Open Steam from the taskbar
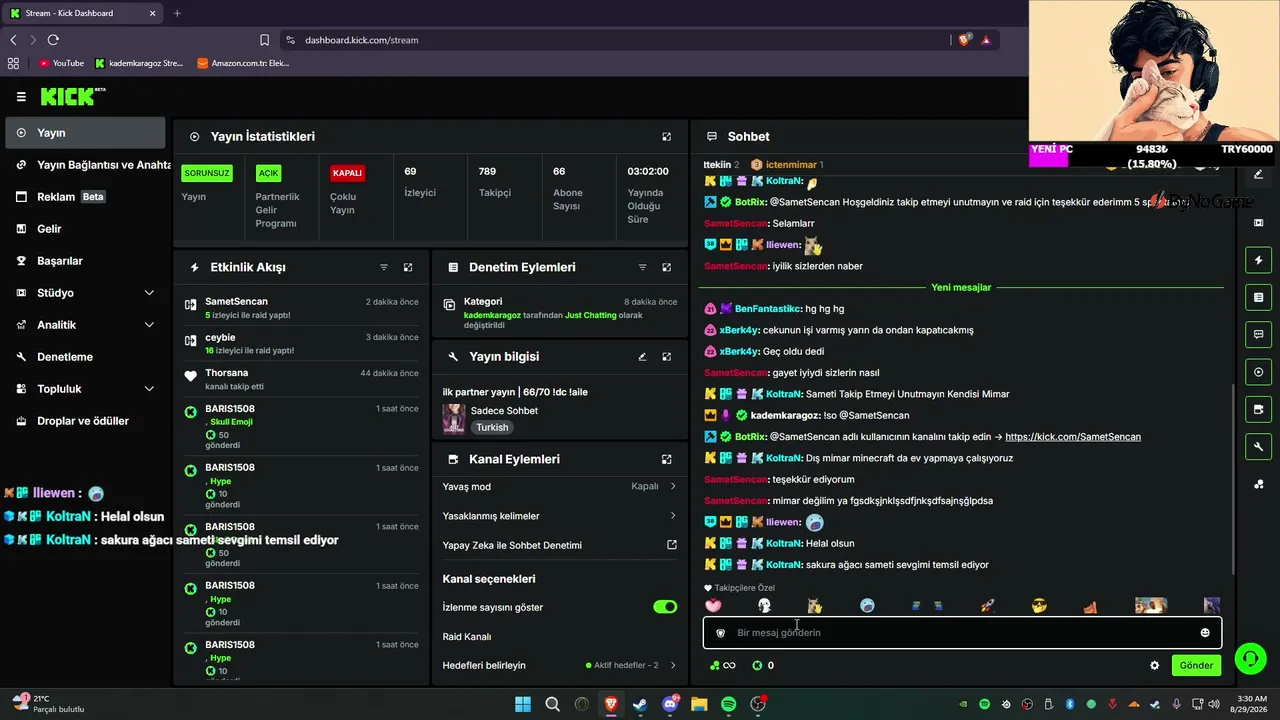Image resolution: width=1280 pixels, height=720 pixels. tap(640, 704)
